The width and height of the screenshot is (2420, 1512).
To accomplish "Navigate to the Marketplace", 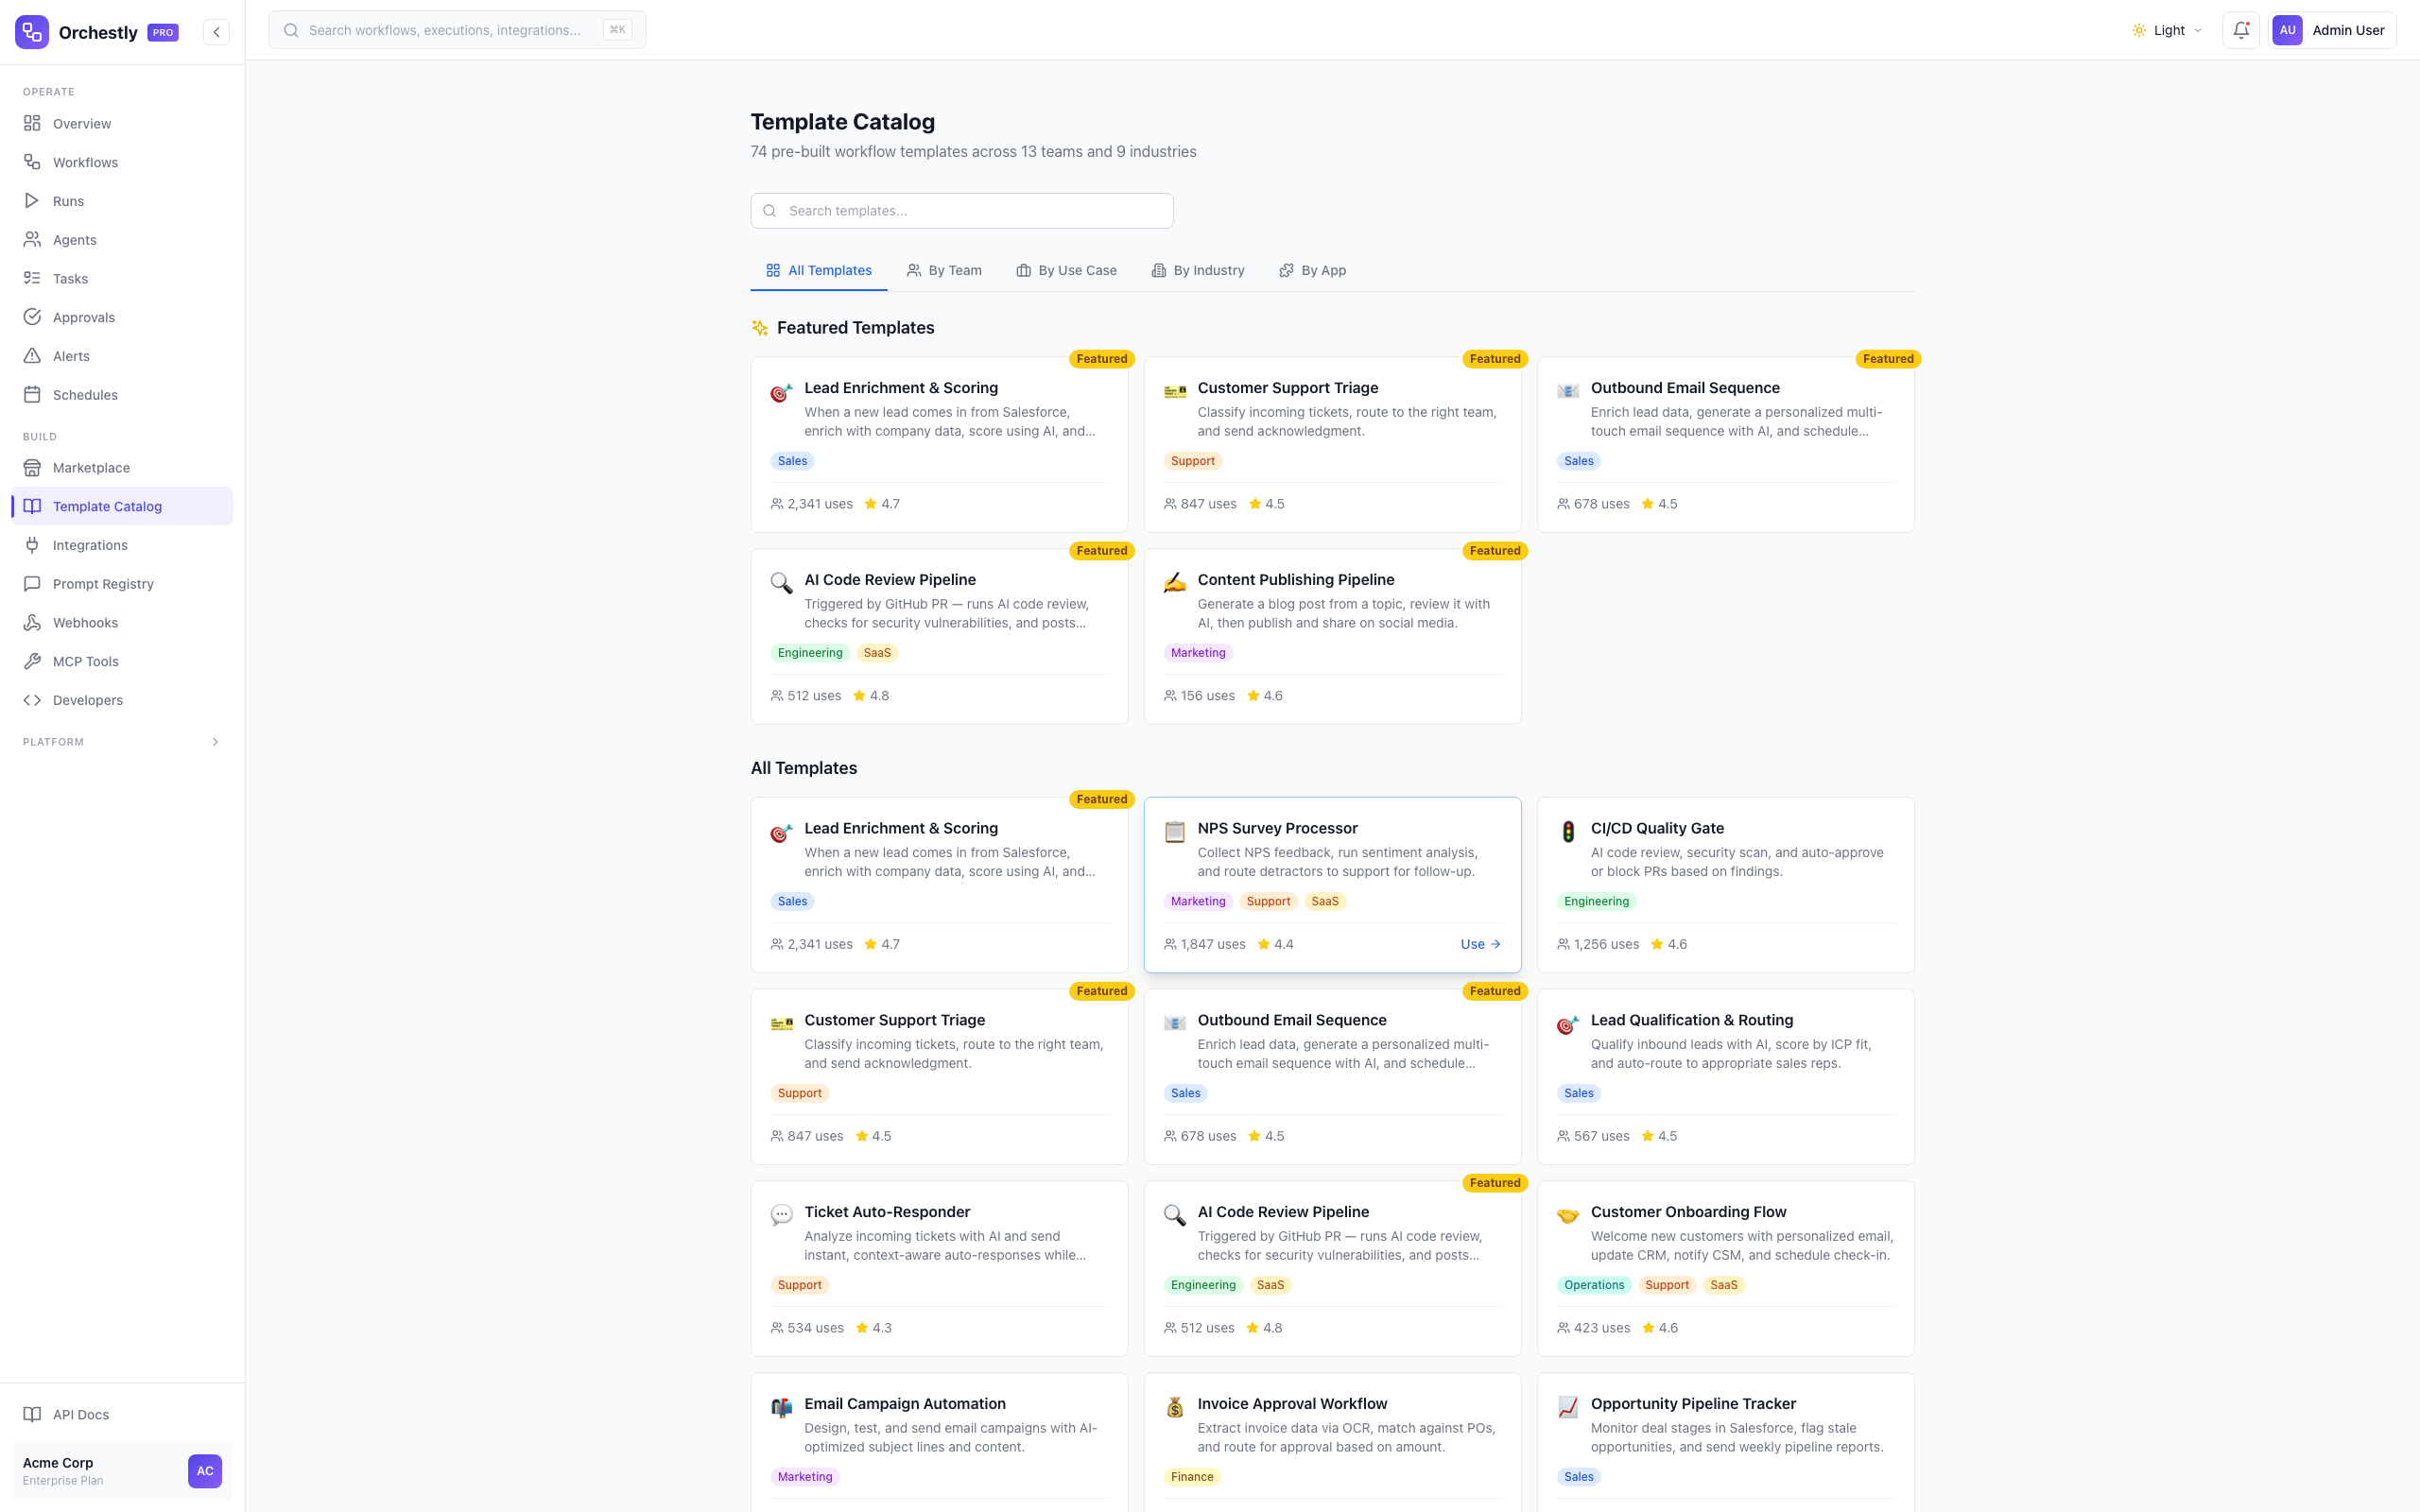I will 90,467.
